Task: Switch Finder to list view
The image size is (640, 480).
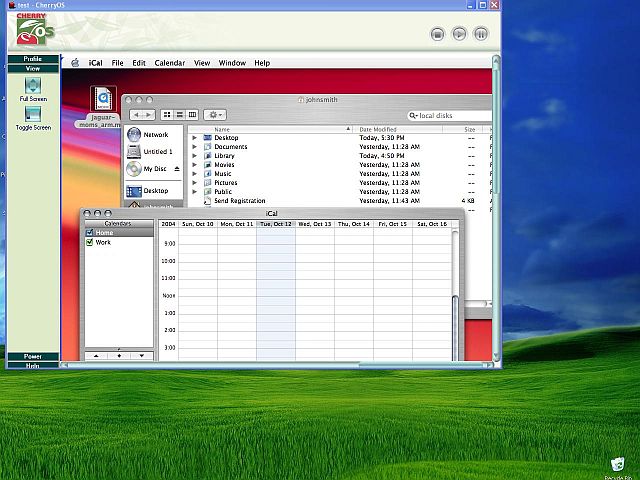Action: point(180,115)
